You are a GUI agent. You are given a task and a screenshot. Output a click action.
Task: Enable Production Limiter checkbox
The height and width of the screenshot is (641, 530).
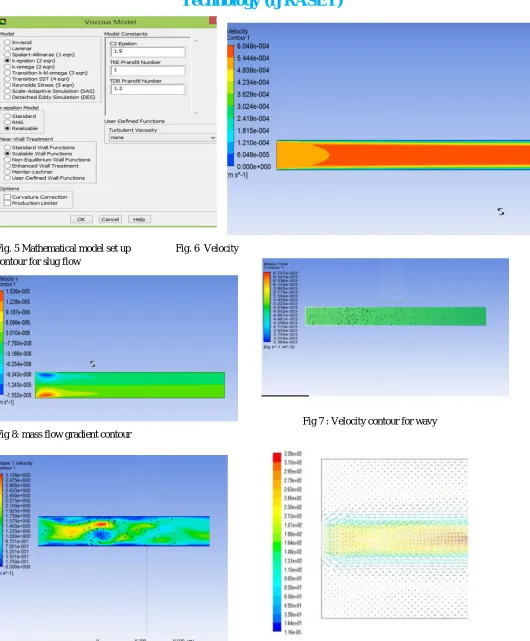tap(7, 203)
